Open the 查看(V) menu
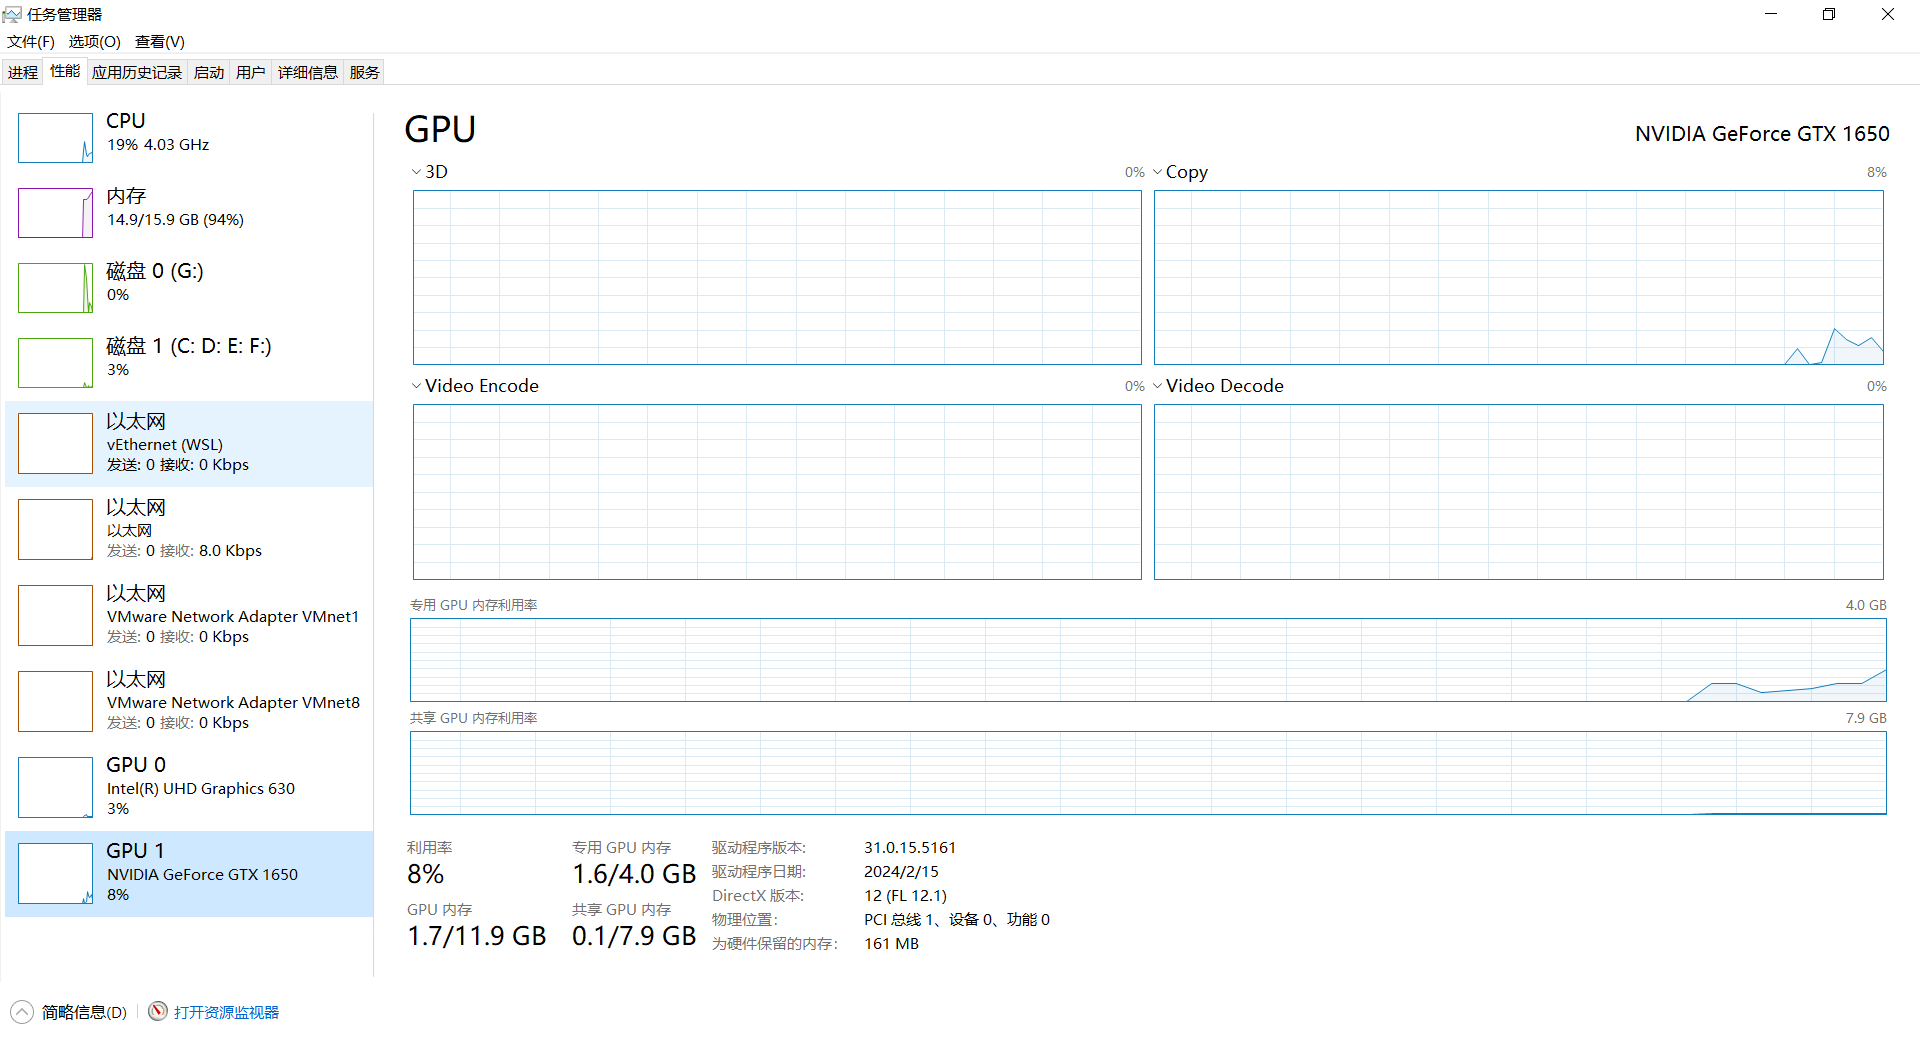 pos(160,41)
